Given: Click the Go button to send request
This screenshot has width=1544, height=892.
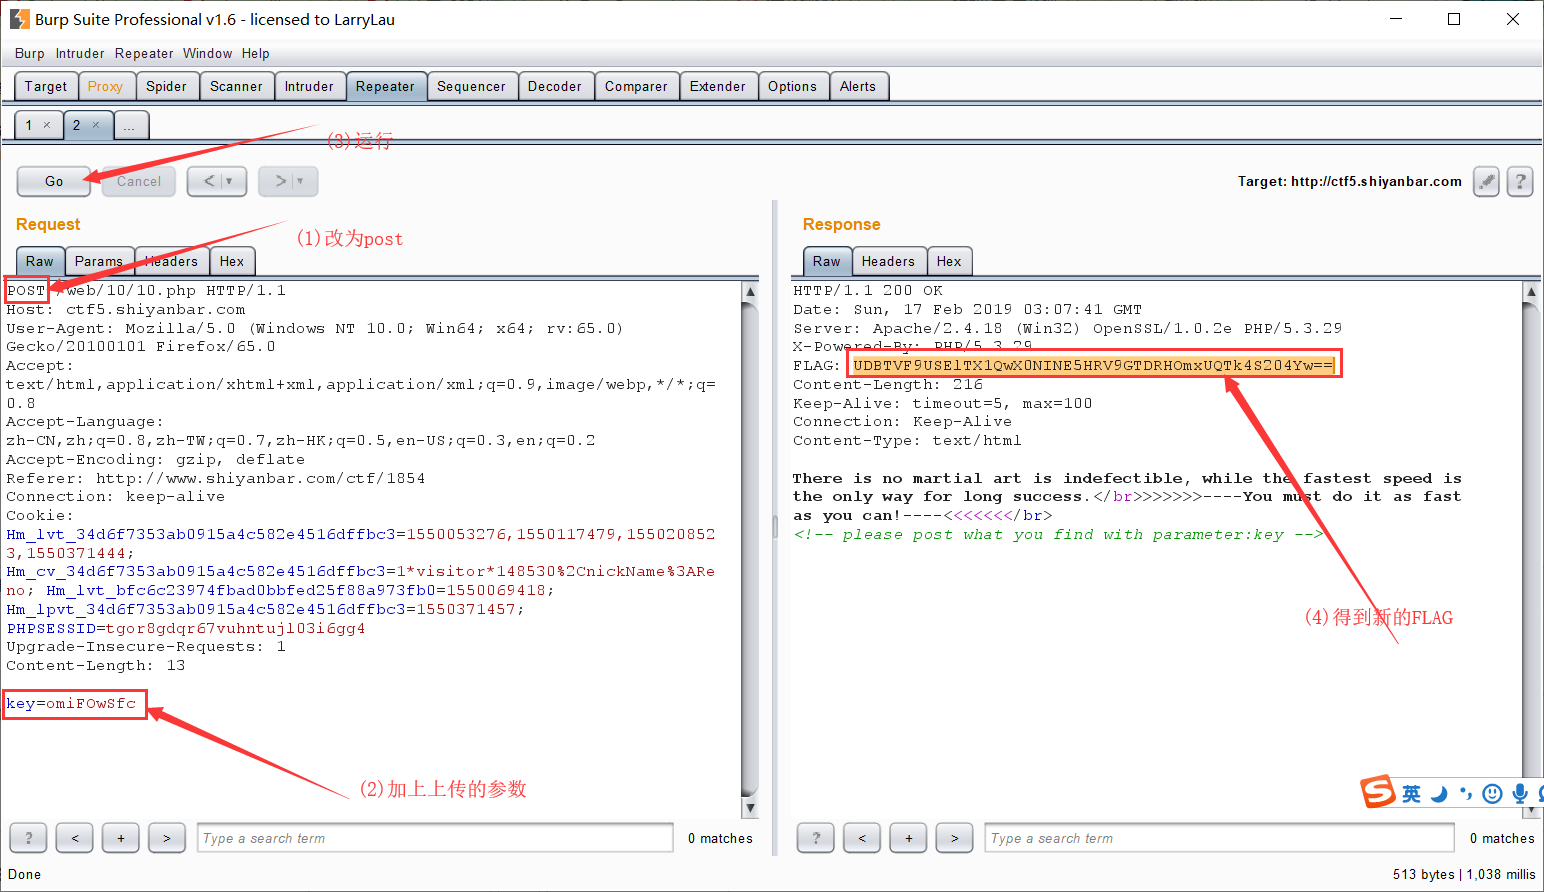Looking at the screenshot, I should pos(54,181).
